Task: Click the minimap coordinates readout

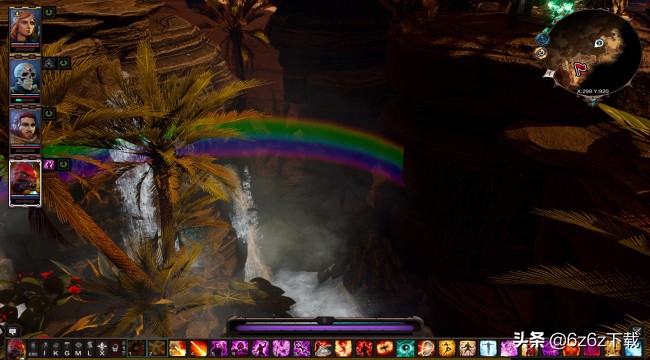Action: 592,90
